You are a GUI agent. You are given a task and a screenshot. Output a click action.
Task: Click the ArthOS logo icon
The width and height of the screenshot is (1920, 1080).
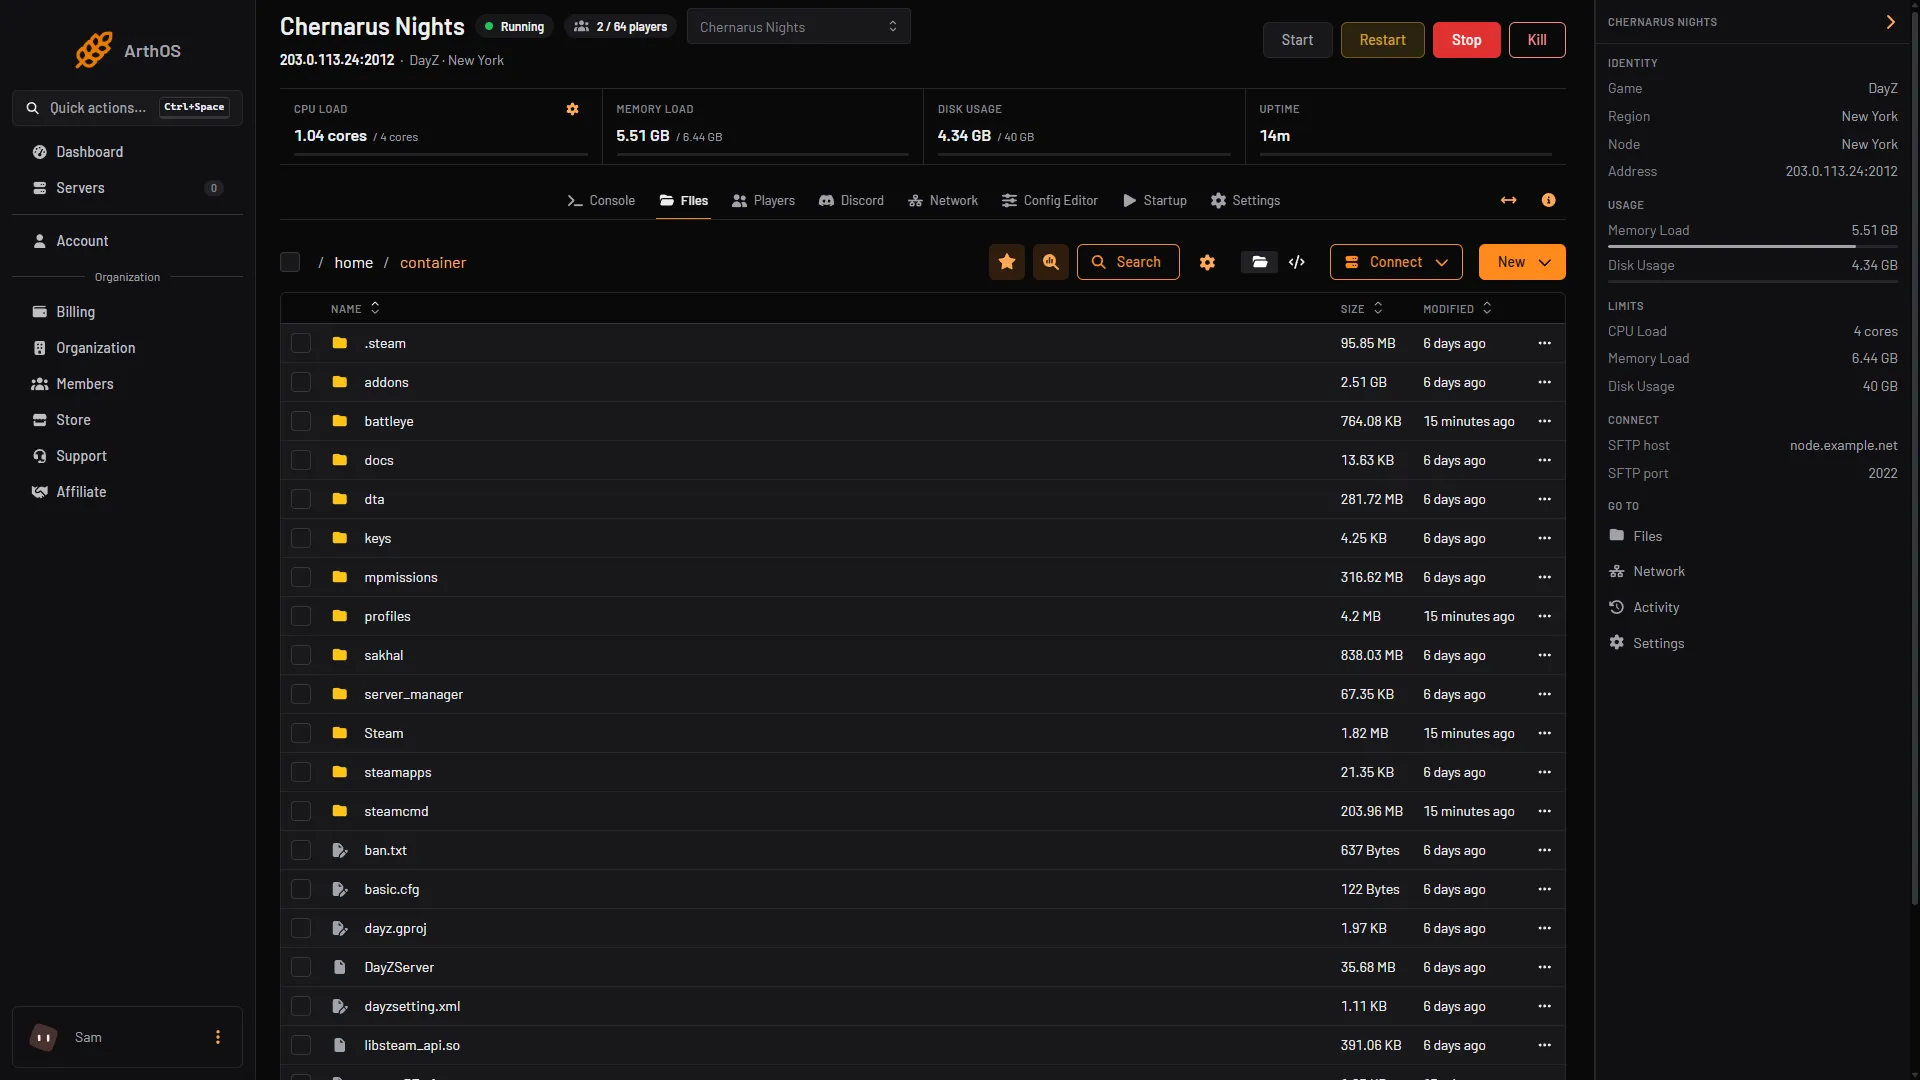94,50
